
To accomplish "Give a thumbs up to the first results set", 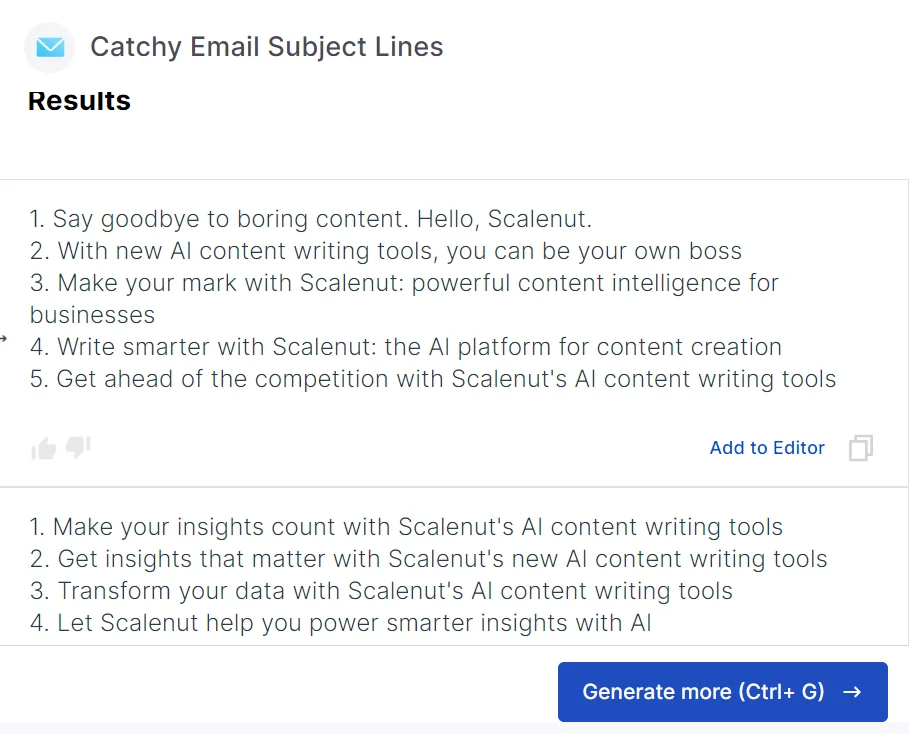I will click(x=42, y=448).
